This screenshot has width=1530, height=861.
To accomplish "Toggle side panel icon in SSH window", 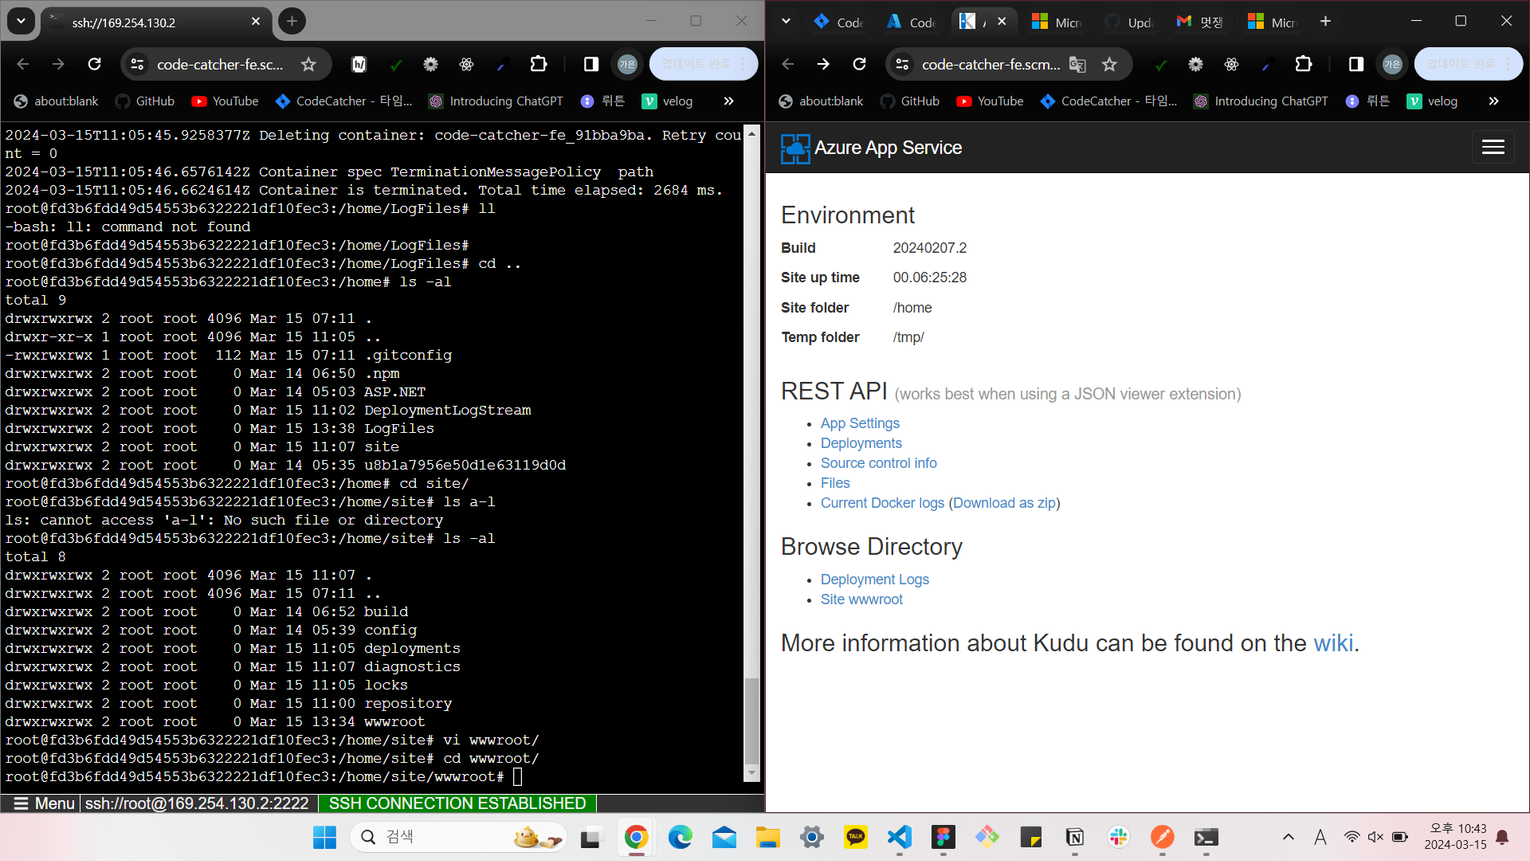I will tap(591, 64).
